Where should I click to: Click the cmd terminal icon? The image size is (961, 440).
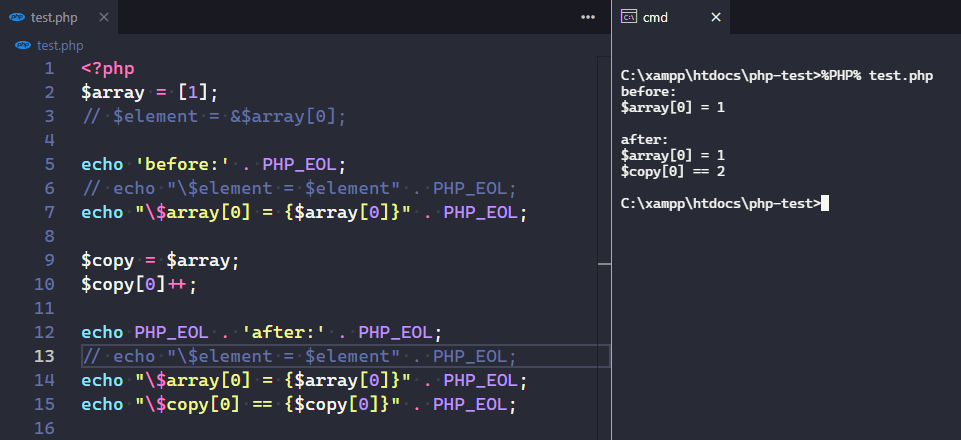(x=629, y=17)
